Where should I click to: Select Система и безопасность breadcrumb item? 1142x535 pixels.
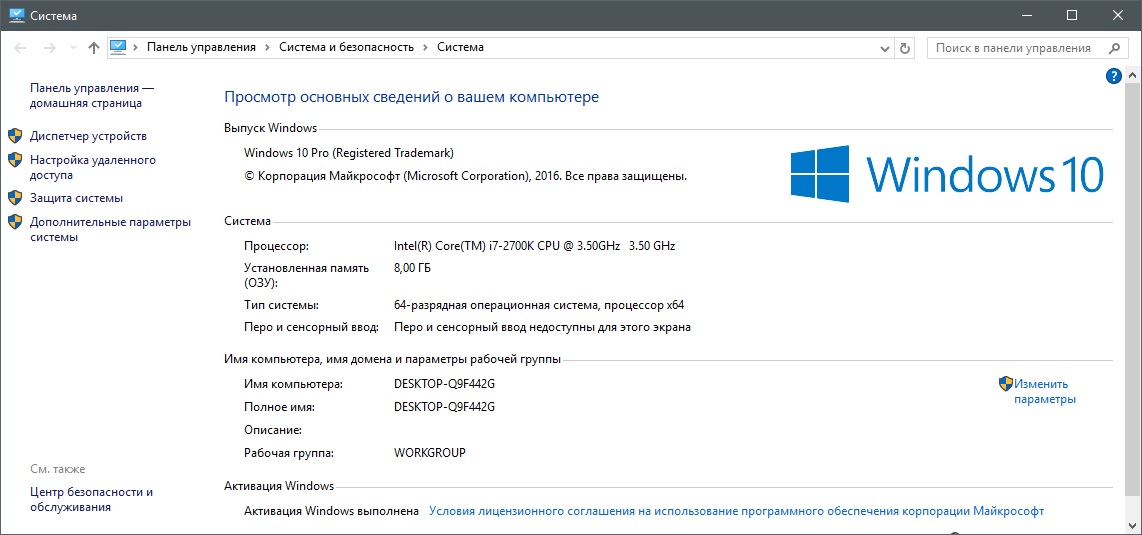[346, 47]
